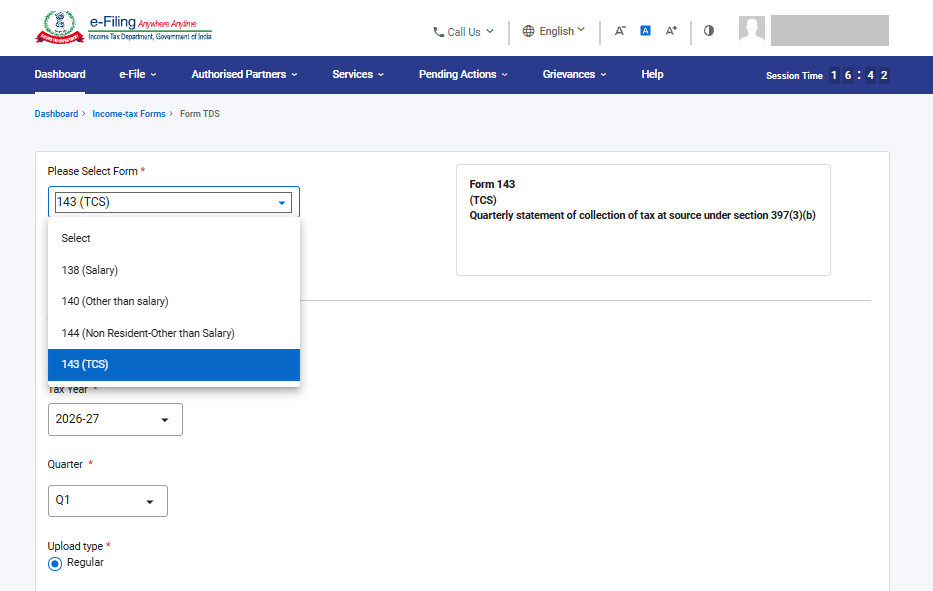Open the Help page
933x591 pixels.
pyautogui.click(x=652, y=74)
